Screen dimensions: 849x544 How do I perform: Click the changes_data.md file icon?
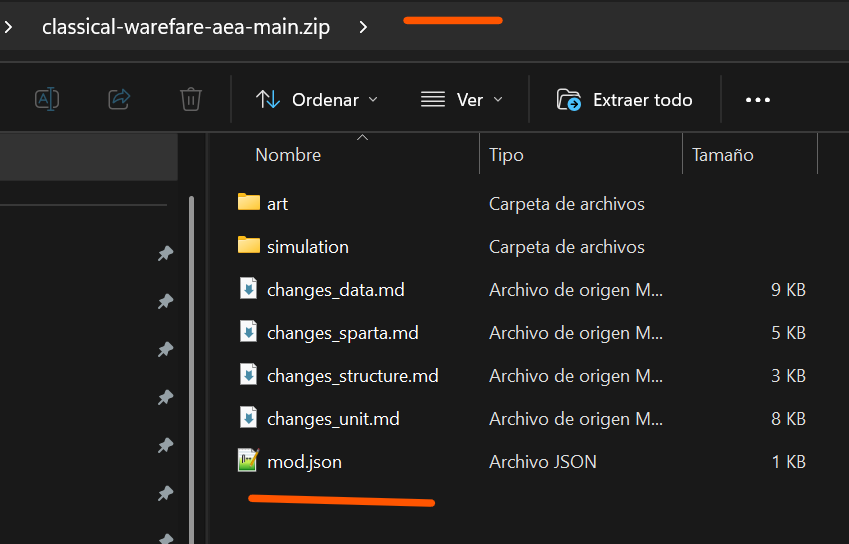pyautogui.click(x=248, y=289)
